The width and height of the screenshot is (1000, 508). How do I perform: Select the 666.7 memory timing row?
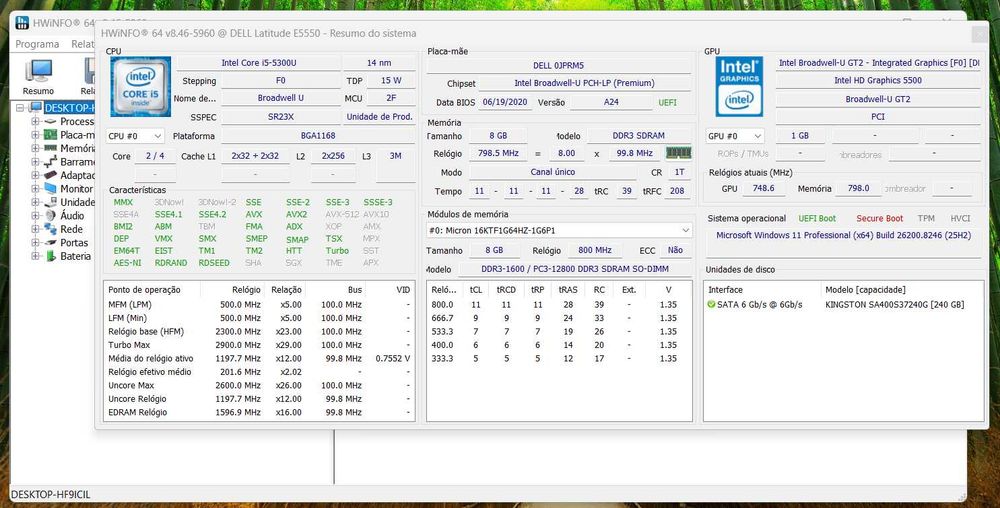pos(559,318)
